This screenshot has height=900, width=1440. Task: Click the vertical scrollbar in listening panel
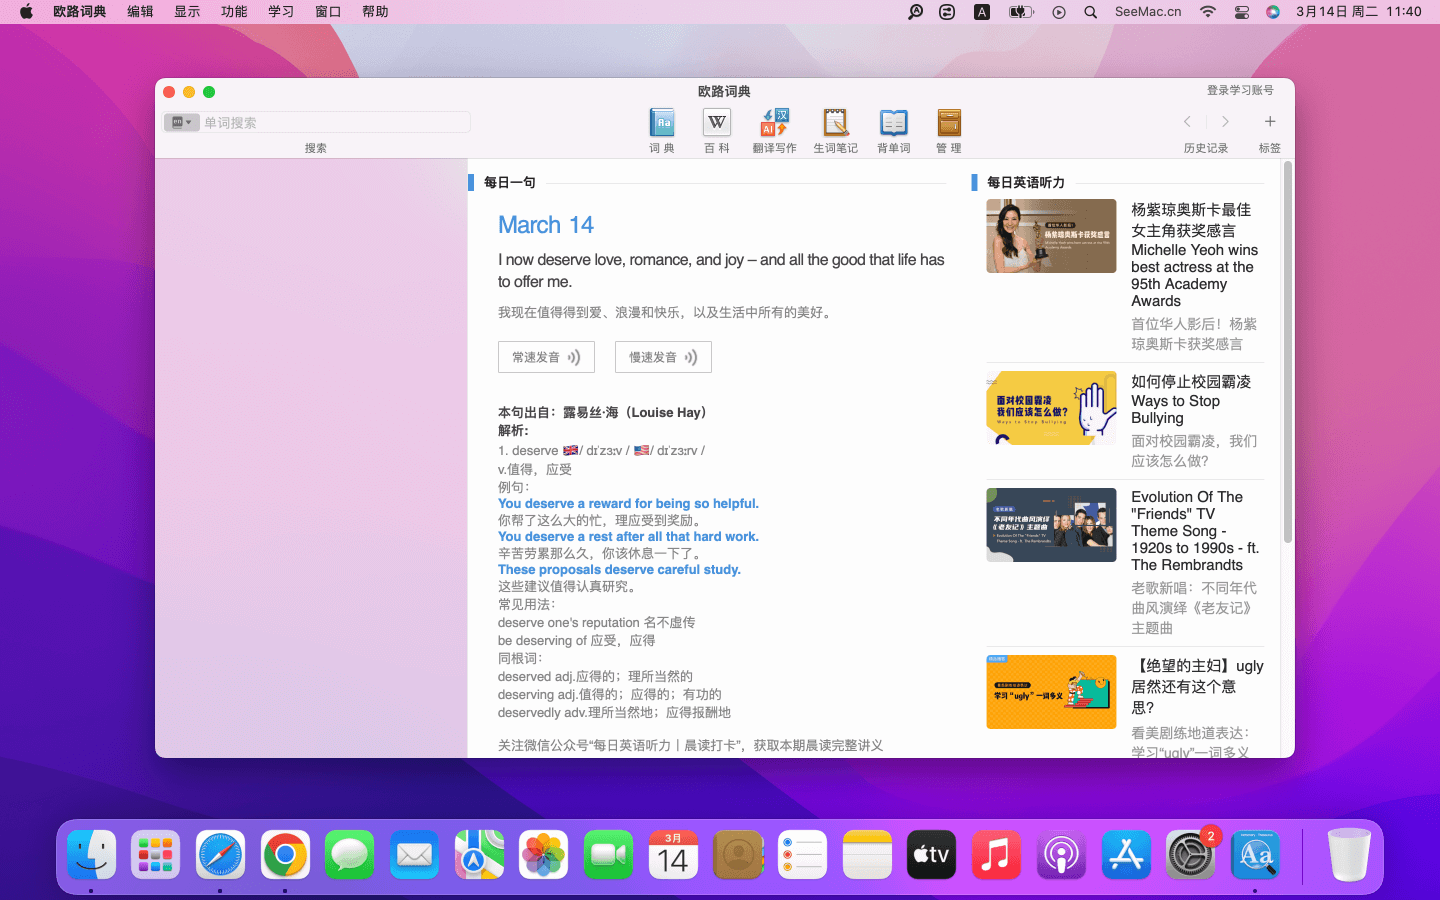tap(1287, 350)
